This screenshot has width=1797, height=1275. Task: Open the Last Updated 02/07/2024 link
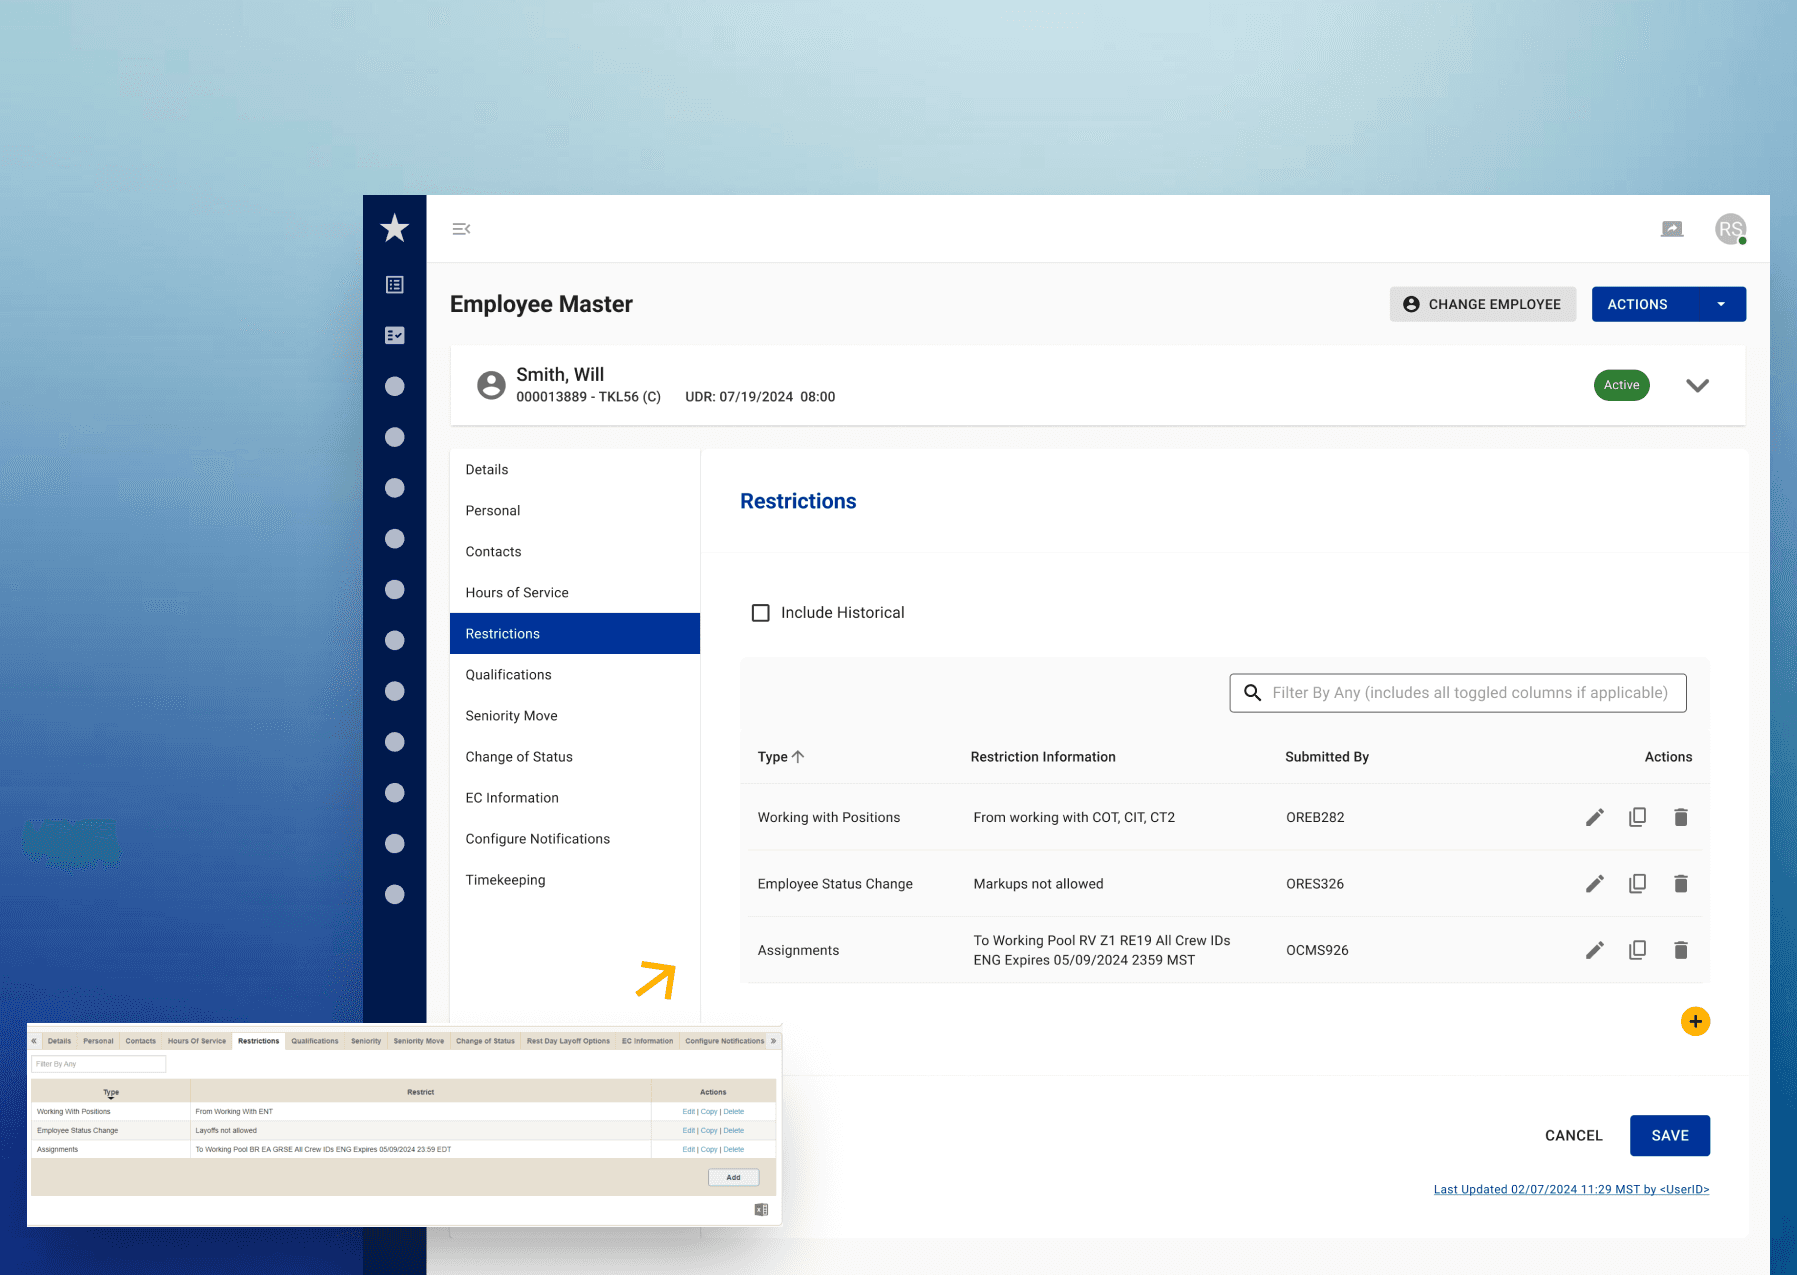pyautogui.click(x=1571, y=1190)
